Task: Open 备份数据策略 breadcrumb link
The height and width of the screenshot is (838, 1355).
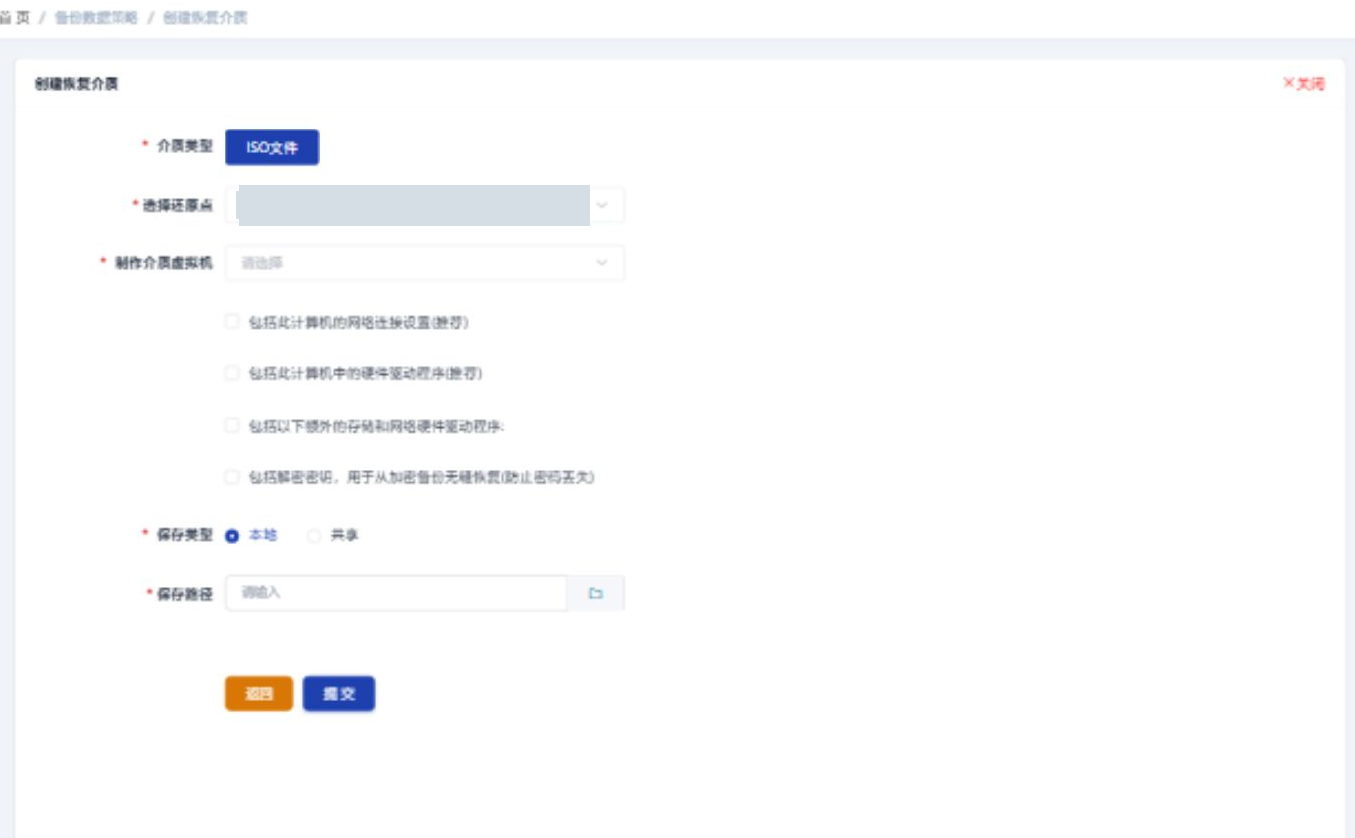Action: point(96,18)
